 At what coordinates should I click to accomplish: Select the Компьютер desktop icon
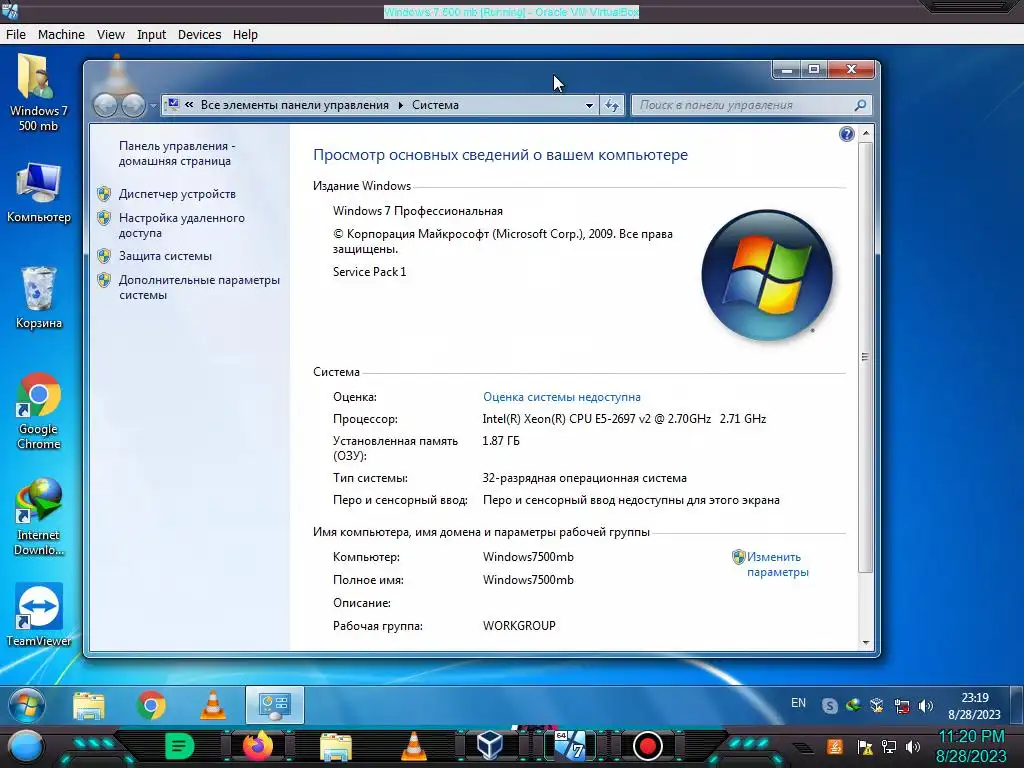39,193
